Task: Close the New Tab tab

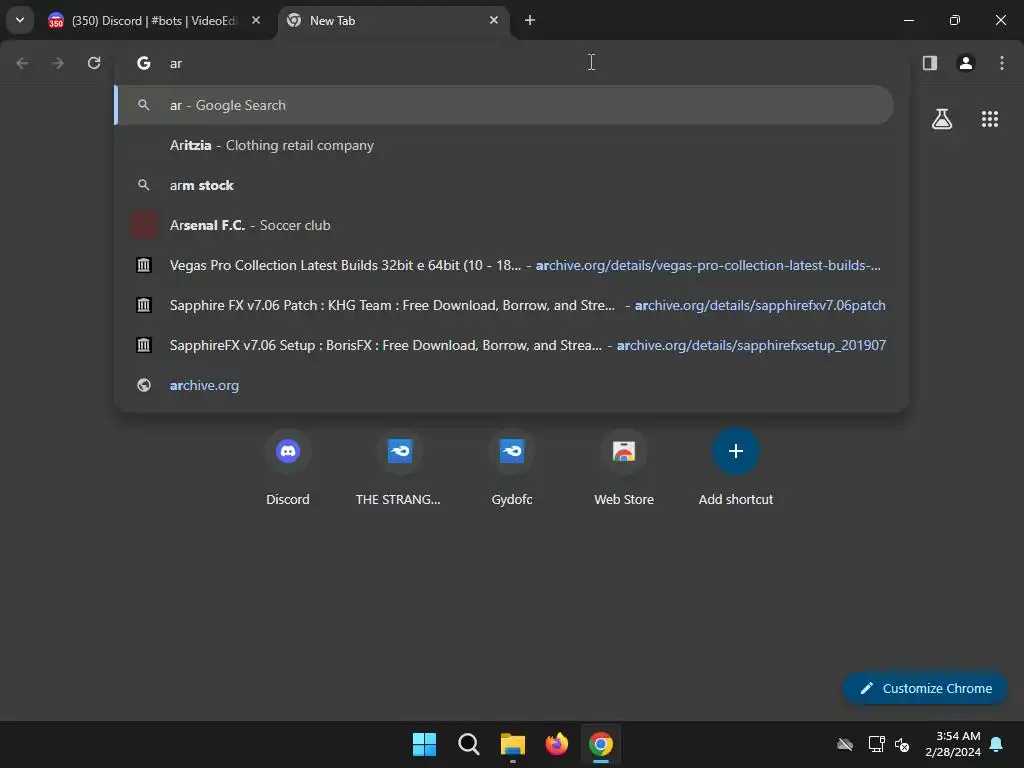Action: (x=494, y=20)
